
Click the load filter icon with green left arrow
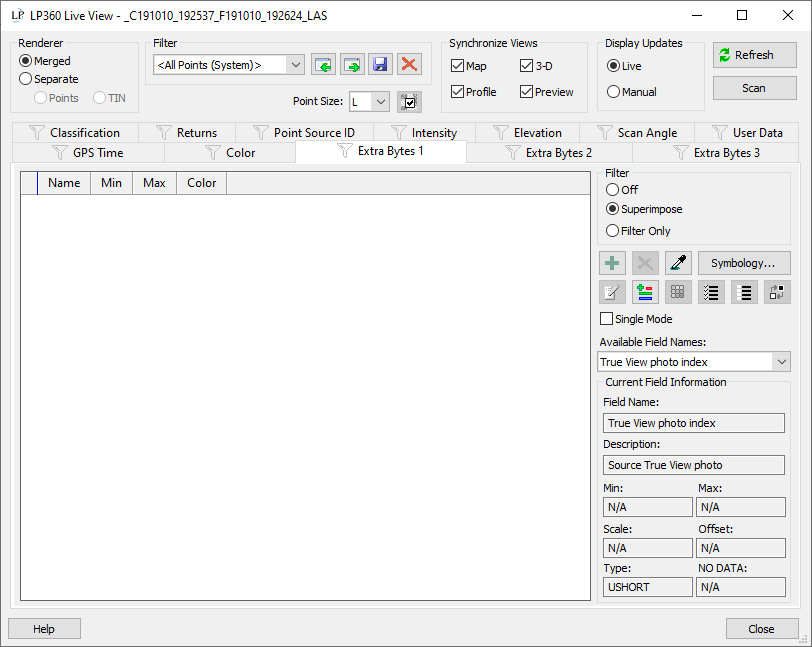(x=324, y=65)
